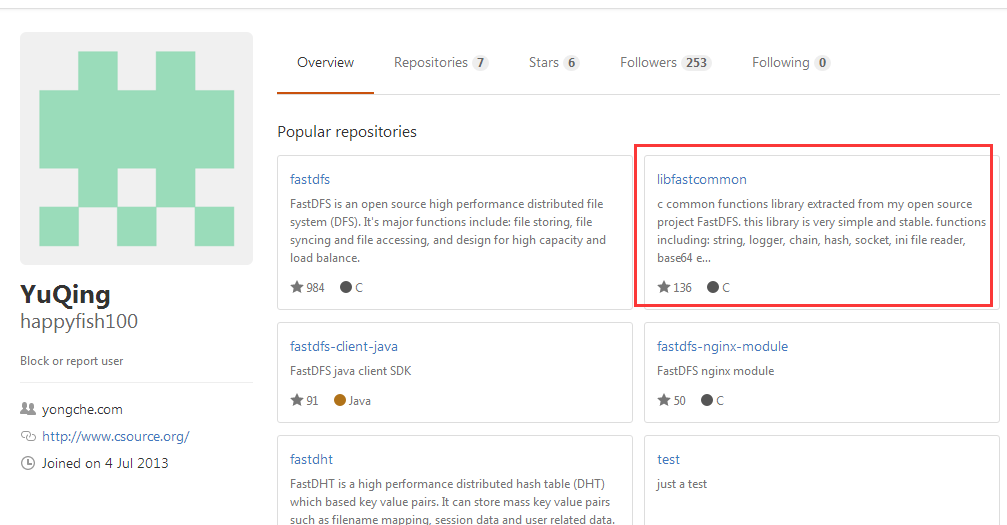Open the libfastcommon repository link

[x=701, y=180]
